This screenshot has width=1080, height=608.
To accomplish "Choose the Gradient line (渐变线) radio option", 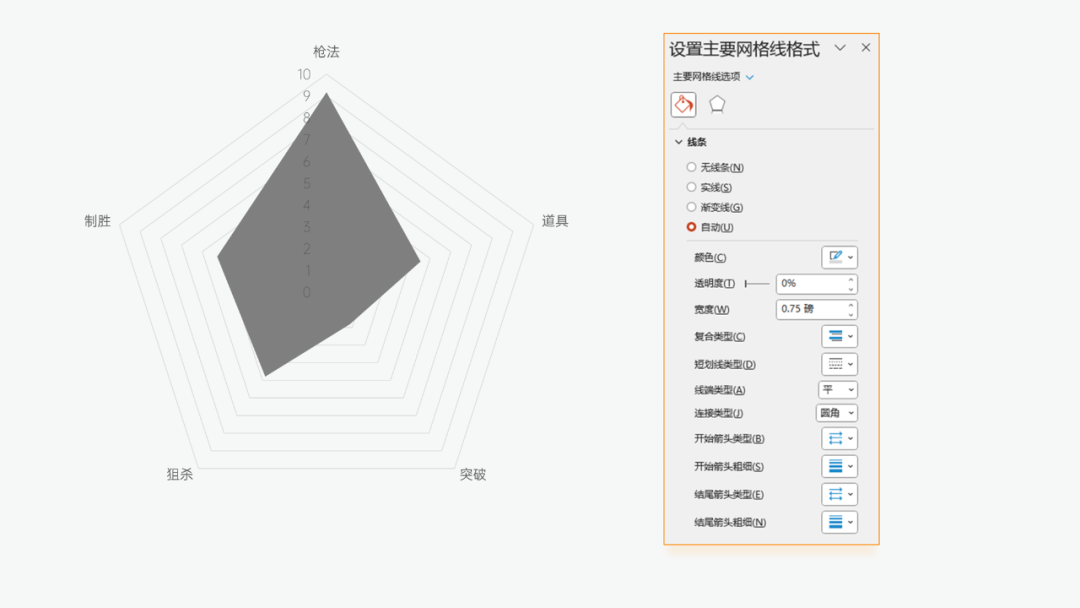I will click(x=691, y=207).
